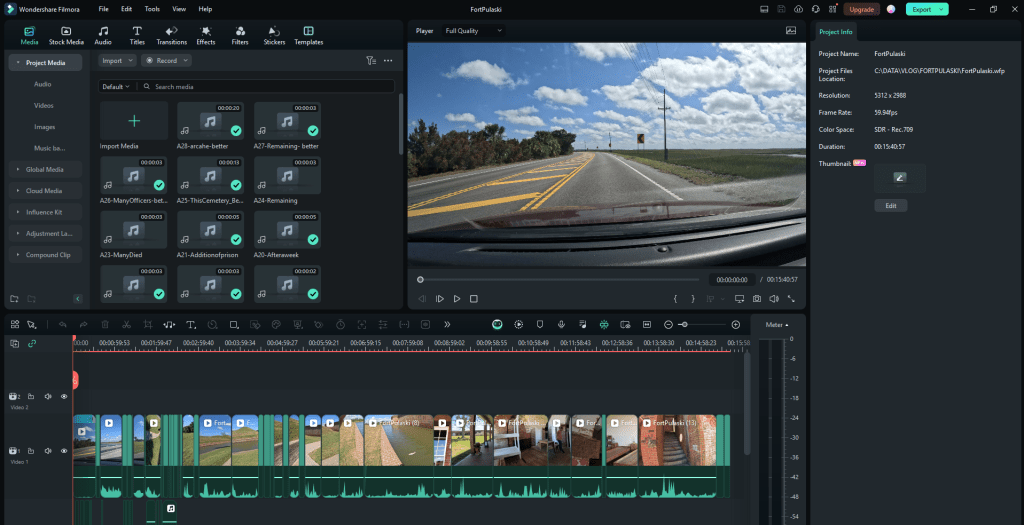Click the voiceover microphone icon in timeline toolbar

point(561,324)
